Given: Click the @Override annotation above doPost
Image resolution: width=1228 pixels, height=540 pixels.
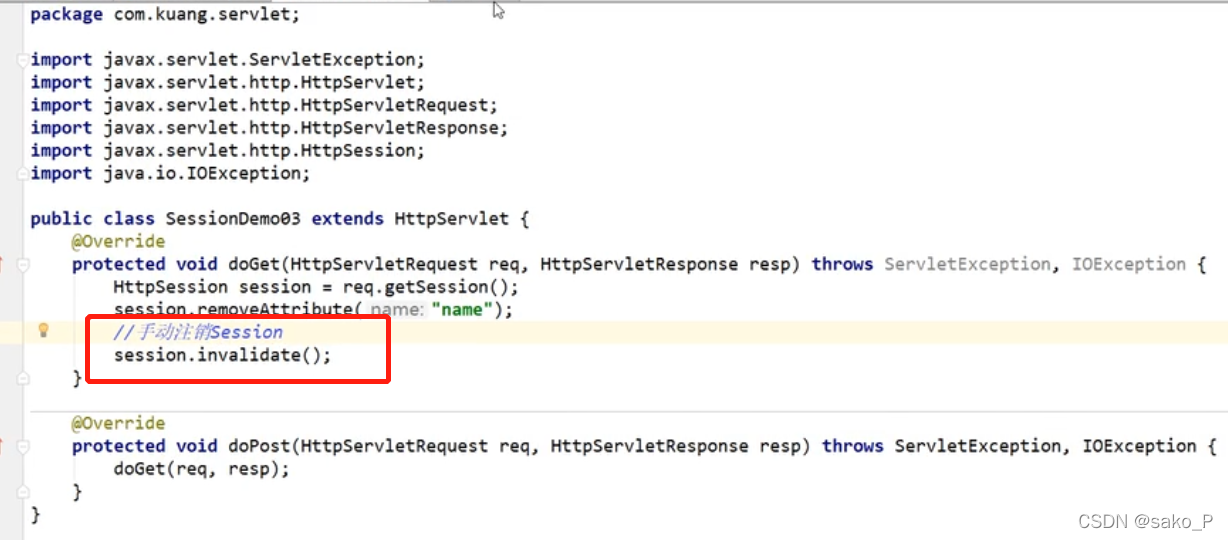Looking at the screenshot, I should pos(118,423).
